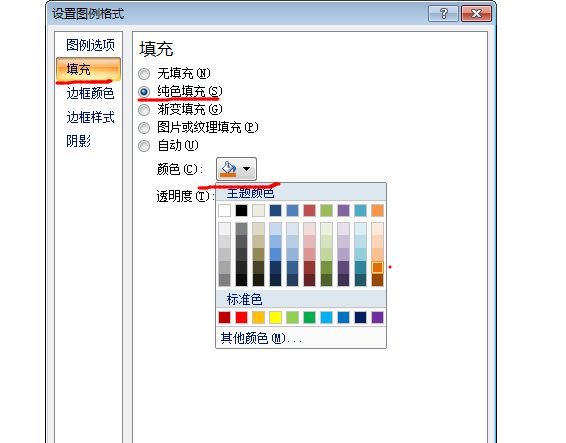Screen dimensions: 566x443
Task: Select the darkest orange-brown shade swatch
Action: pyautogui.click(x=377, y=280)
